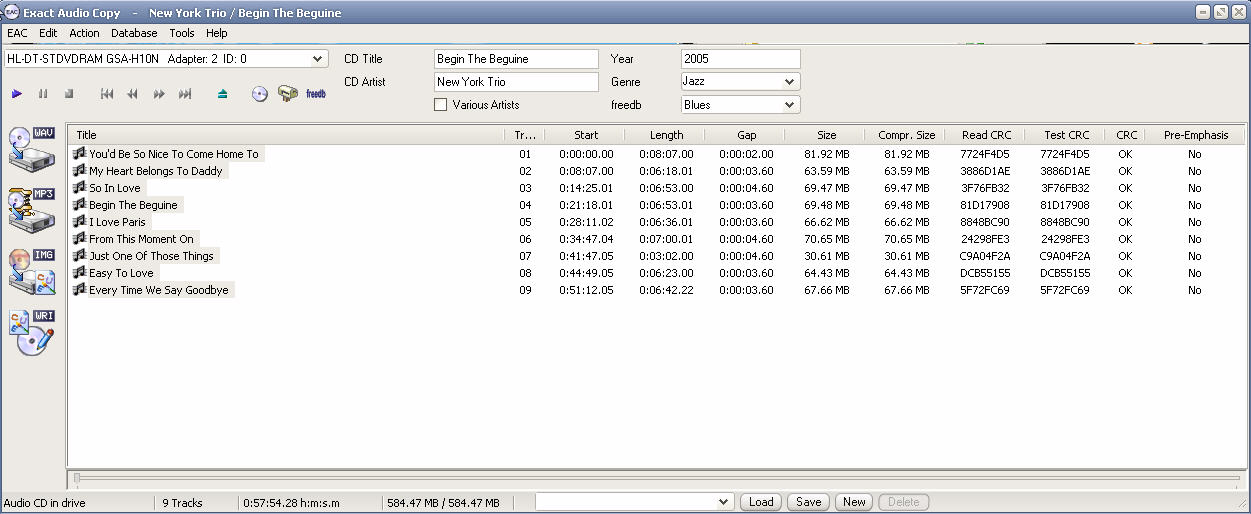Click total time 0:57:54.28 h:m:s.m
1251x514 pixels.
291,503
